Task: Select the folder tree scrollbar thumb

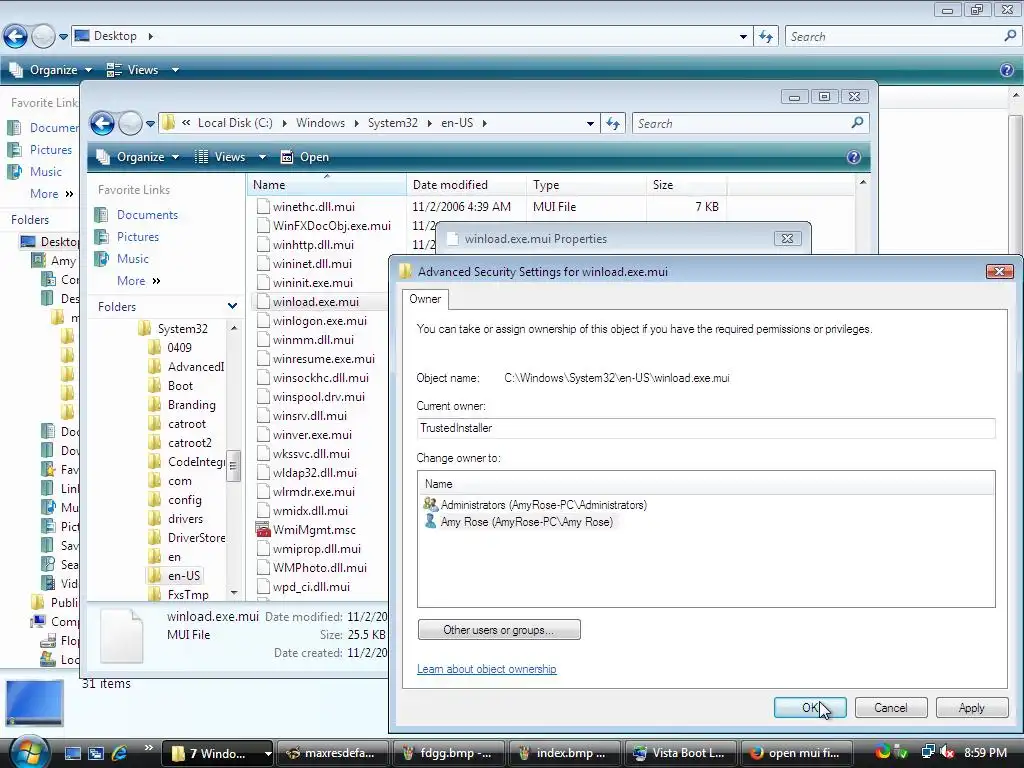Action: 233,466
